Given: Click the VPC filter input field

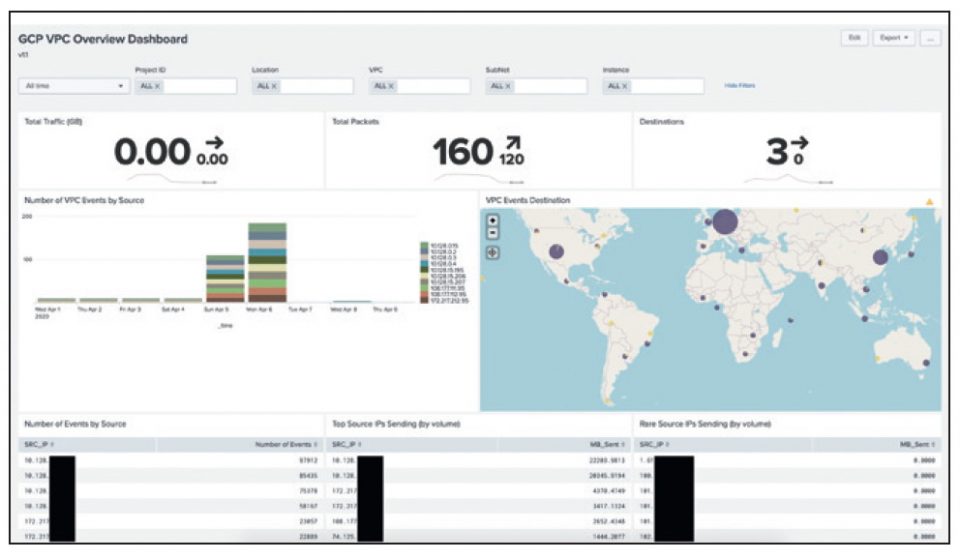Looking at the screenshot, I should coord(419,86).
